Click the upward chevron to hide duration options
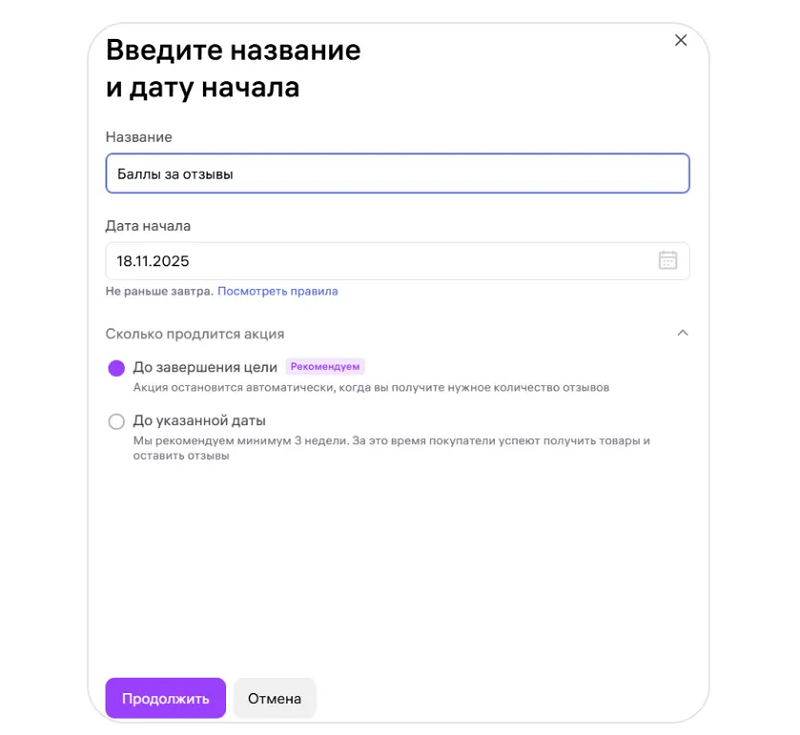This screenshot has height=735, width=800. click(684, 333)
